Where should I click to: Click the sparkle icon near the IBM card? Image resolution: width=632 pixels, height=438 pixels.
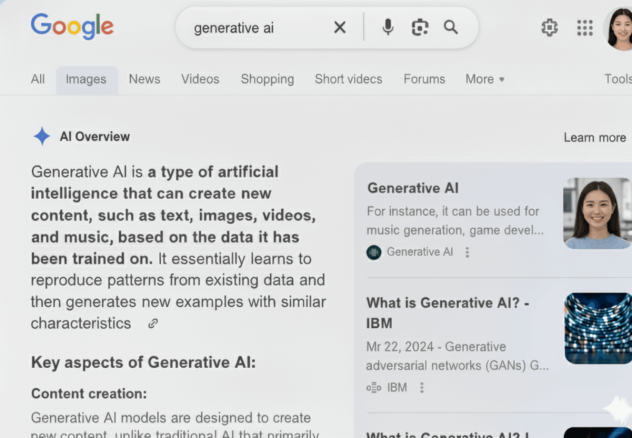click(619, 409)
